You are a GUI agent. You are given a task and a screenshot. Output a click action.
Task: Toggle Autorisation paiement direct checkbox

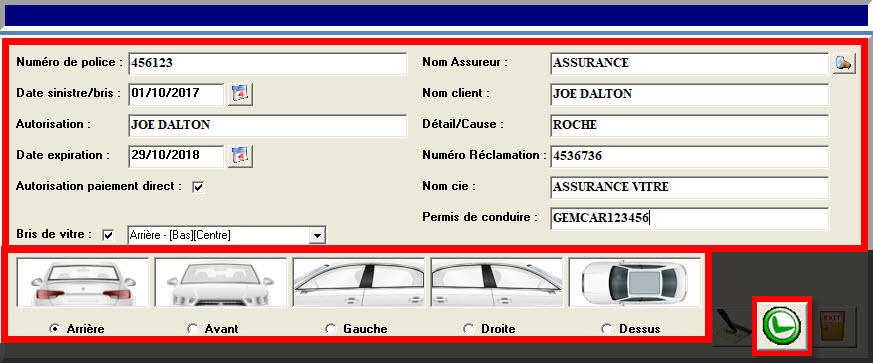pyautogui.click(x=198, y=188)
